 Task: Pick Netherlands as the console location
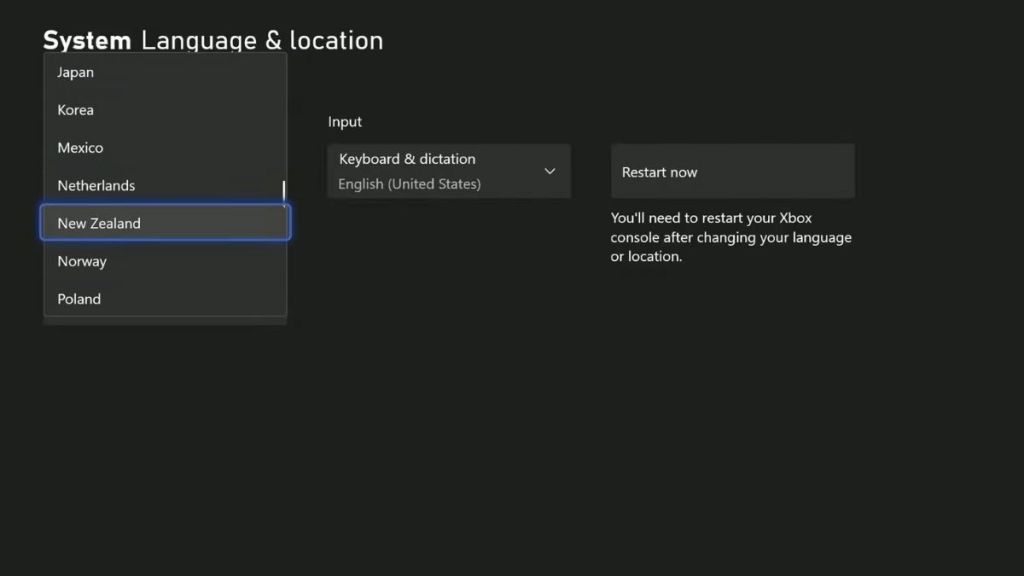pos(96,185)
